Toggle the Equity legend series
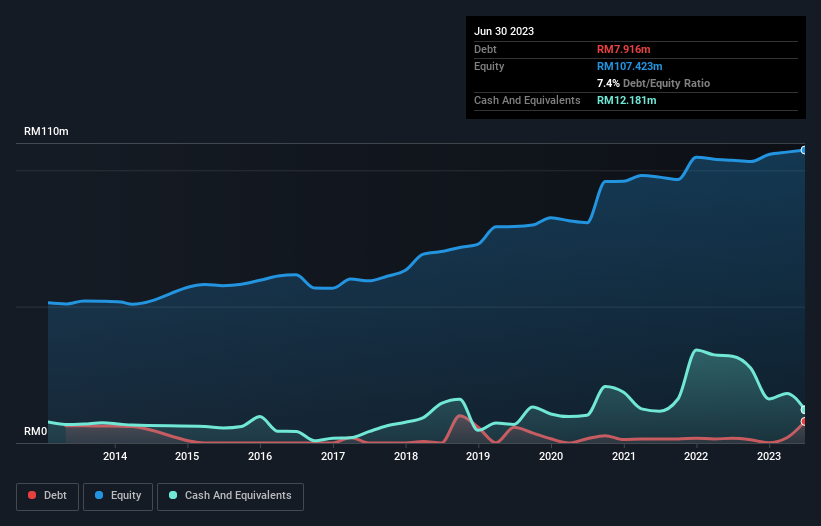The image size is (821, 526). [118, 496]
